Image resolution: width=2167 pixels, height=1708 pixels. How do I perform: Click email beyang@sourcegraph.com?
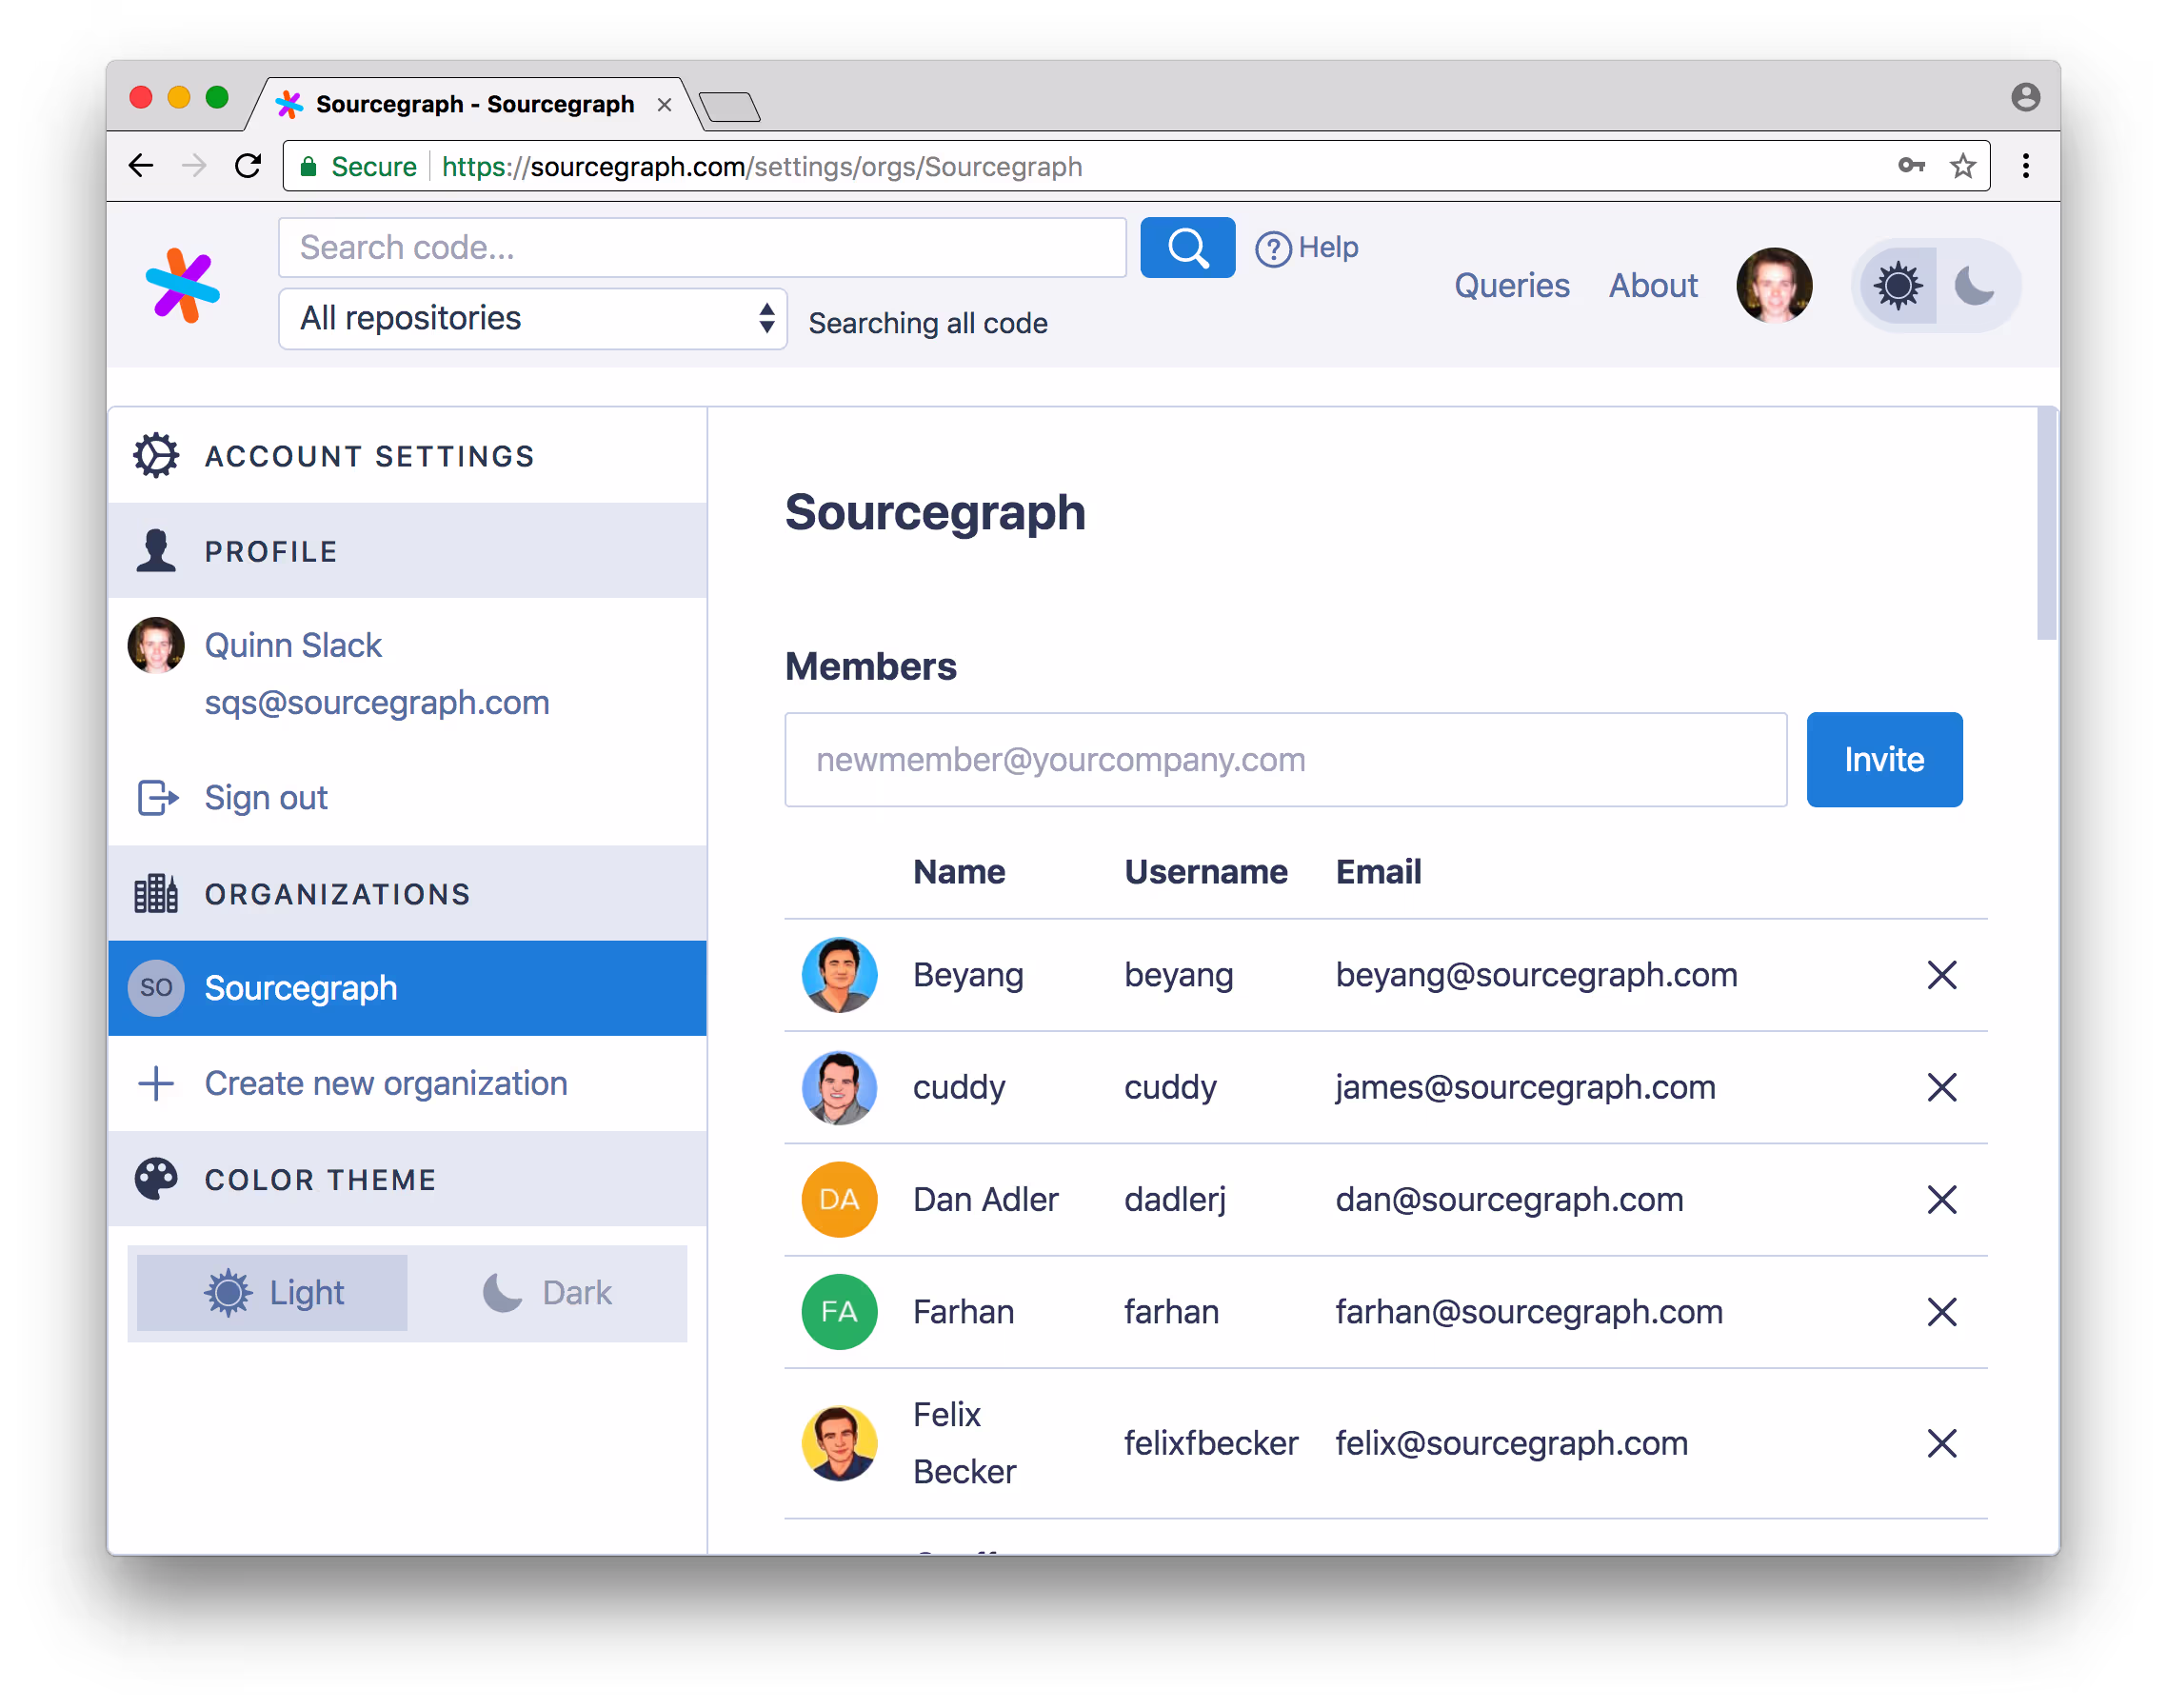pos(1536,975)
